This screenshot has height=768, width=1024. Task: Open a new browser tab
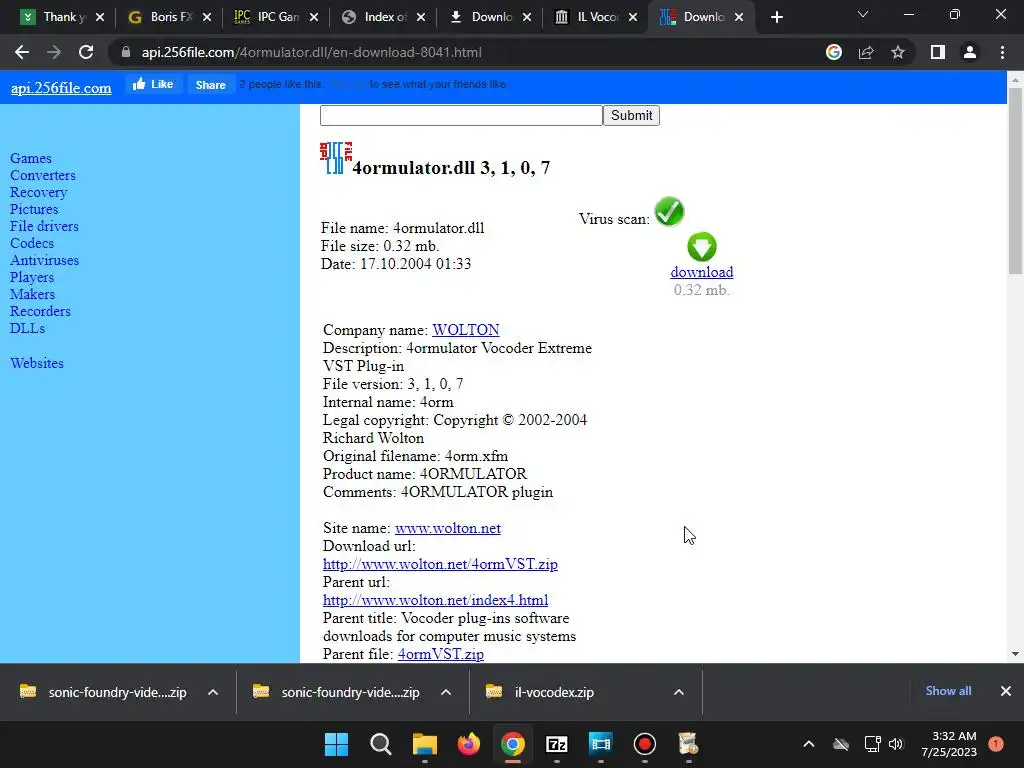click(x=776, y=18)
